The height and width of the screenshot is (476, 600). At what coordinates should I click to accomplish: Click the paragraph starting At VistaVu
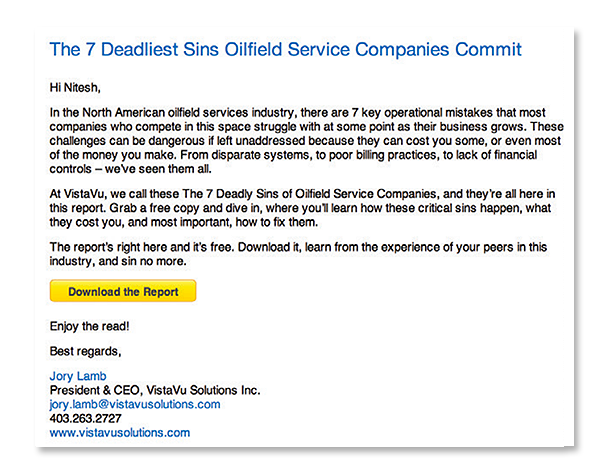[x=302, y=208]
